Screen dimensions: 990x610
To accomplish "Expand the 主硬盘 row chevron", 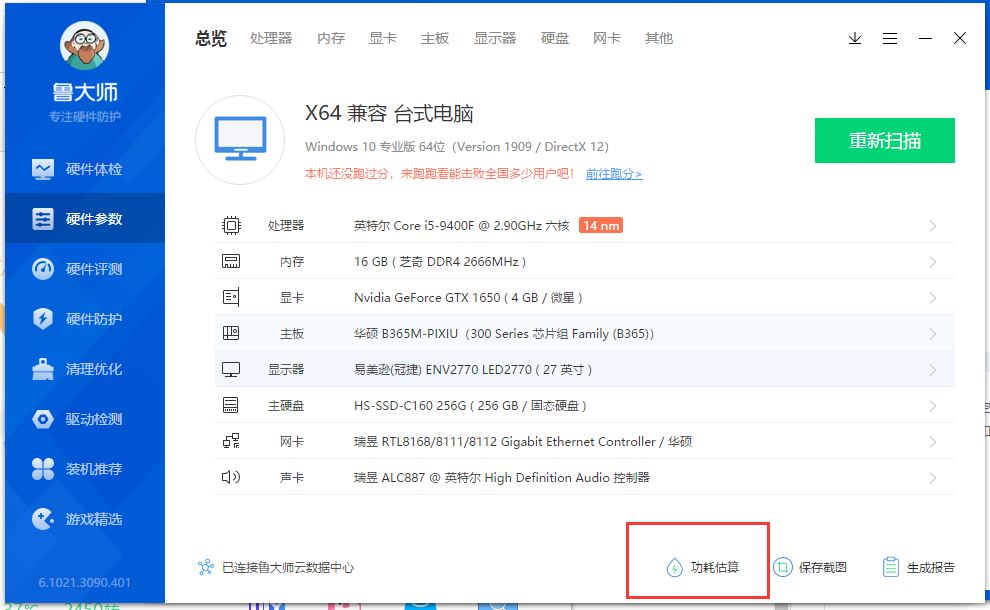I will (932, 406).
